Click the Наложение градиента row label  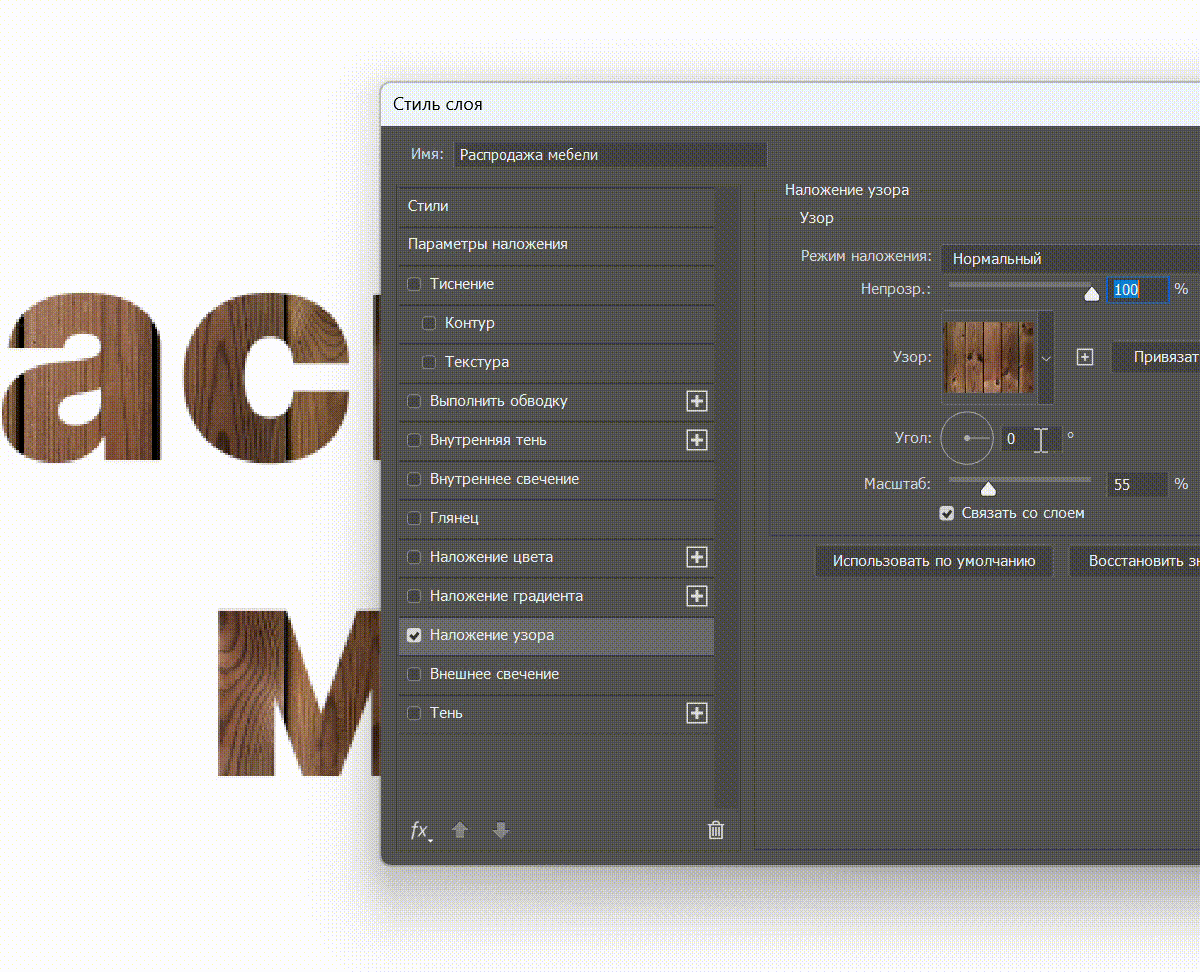point(506,596)
